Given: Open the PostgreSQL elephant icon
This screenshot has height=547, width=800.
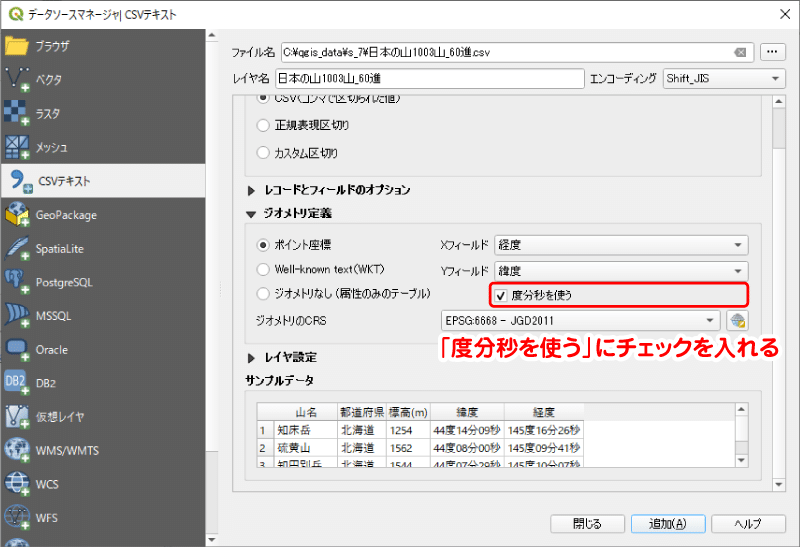Looking at the screenshot, I should (16, 282).
